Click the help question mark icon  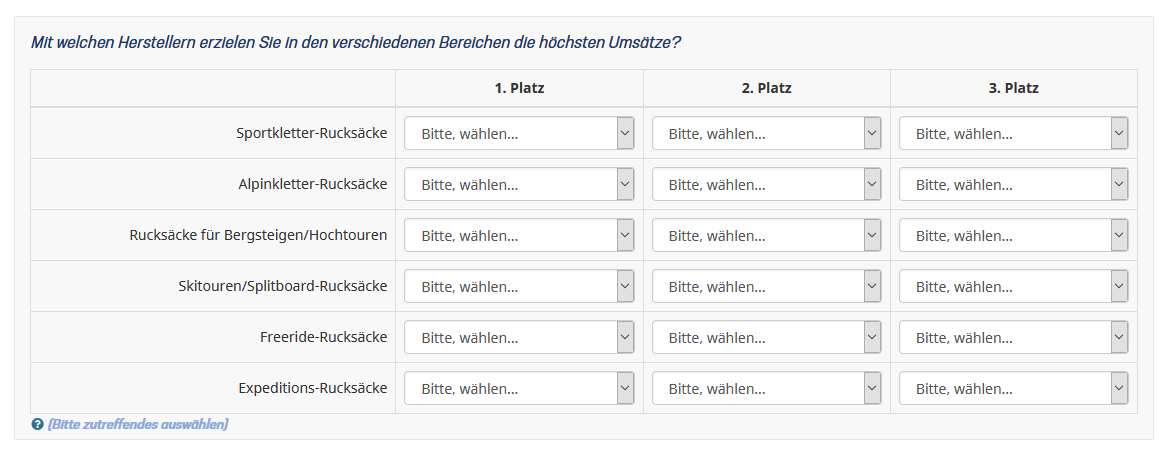tap(38, 425)
